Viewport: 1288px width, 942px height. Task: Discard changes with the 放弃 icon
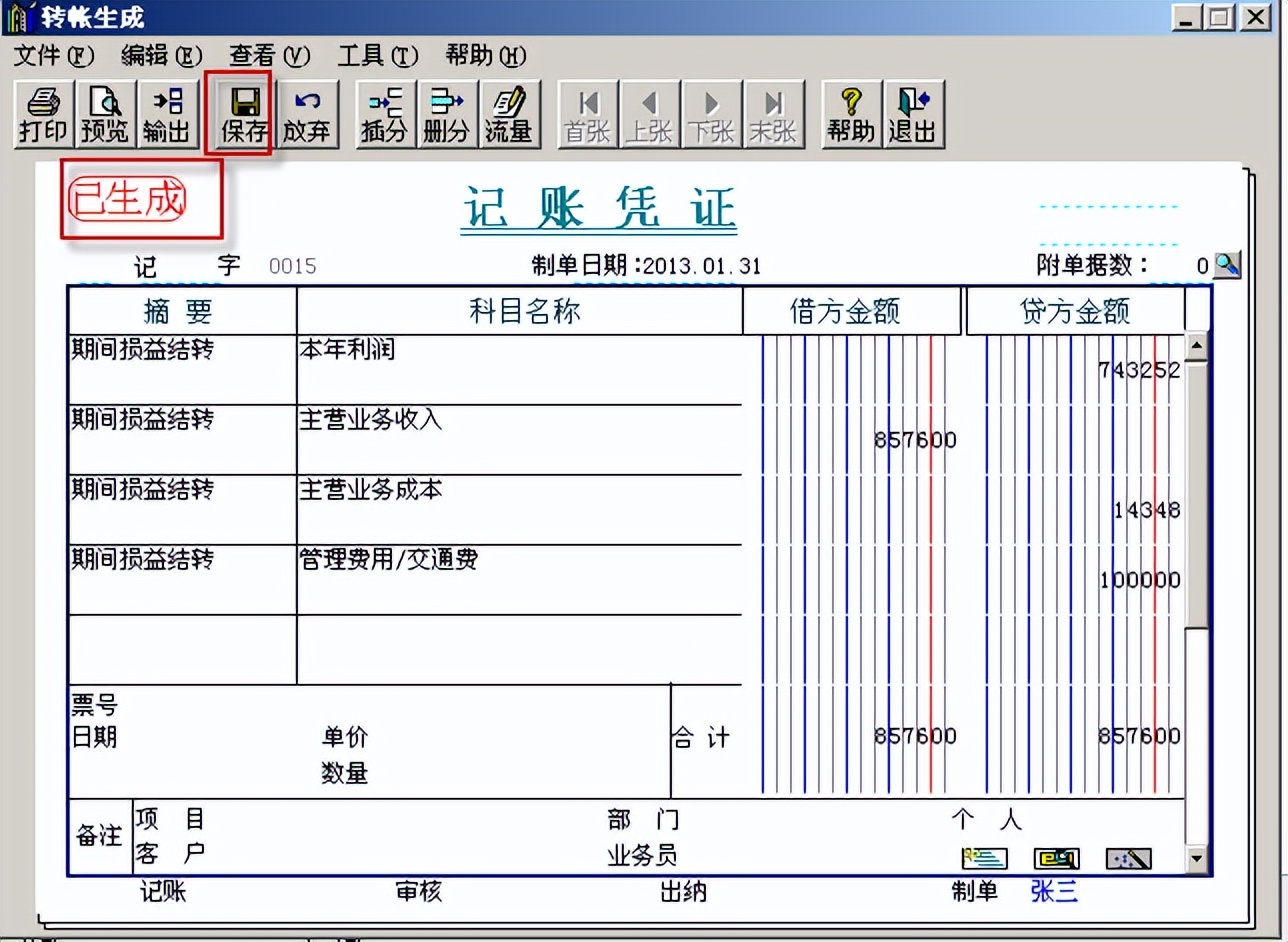308,113
